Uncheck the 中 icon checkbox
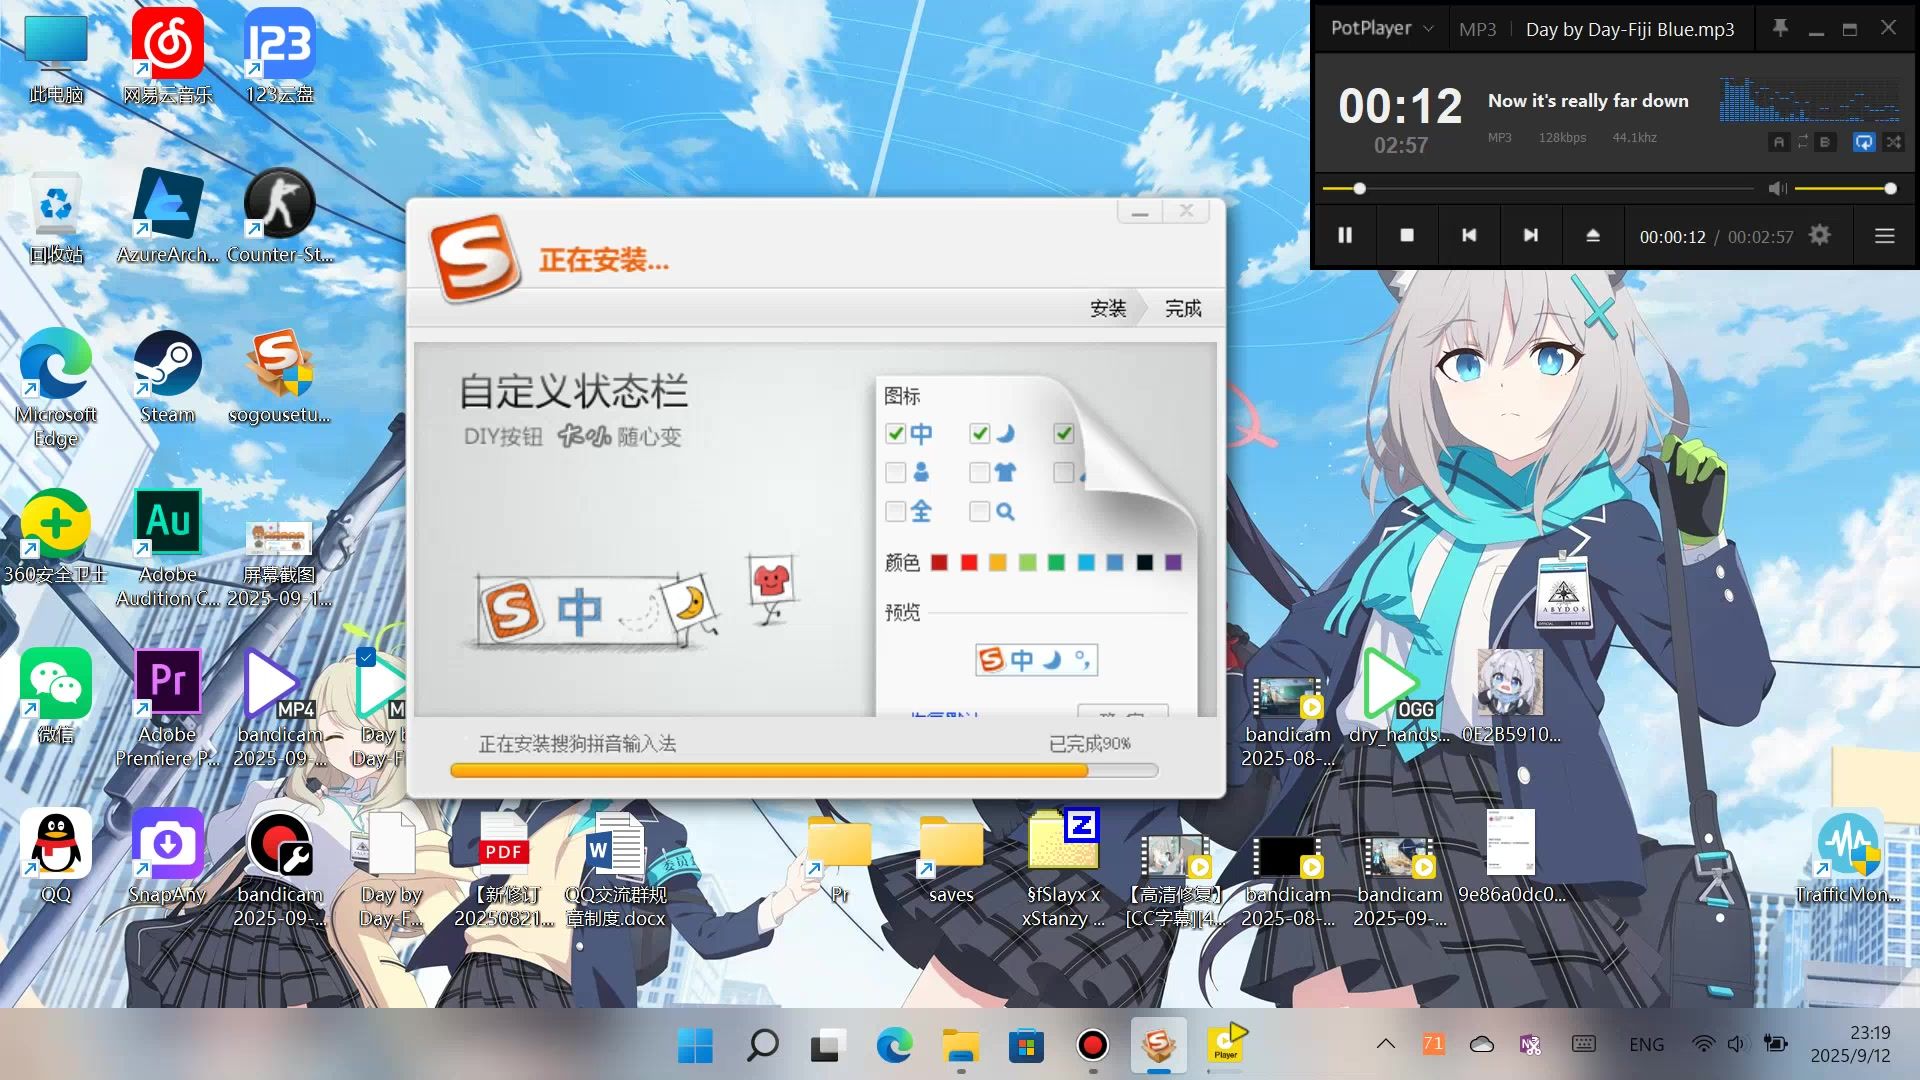 (x=895, y=433)
